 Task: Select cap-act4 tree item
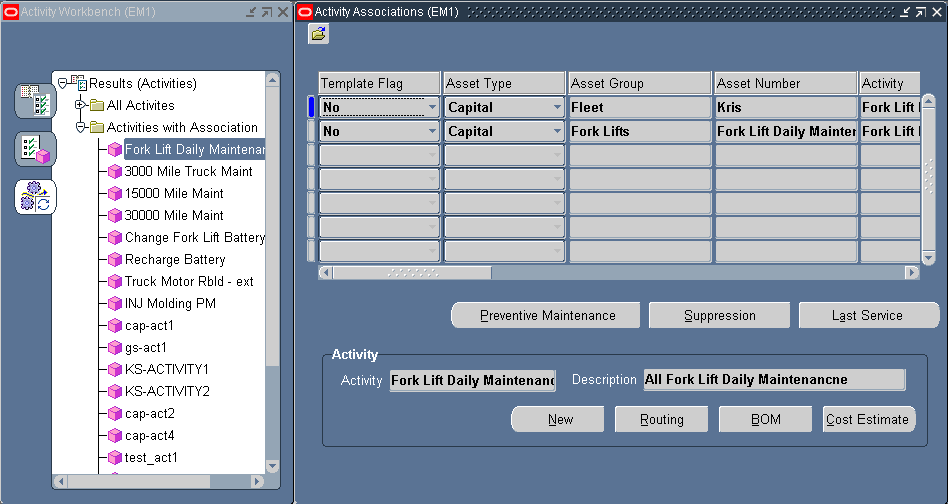click(x=150, y=436)
